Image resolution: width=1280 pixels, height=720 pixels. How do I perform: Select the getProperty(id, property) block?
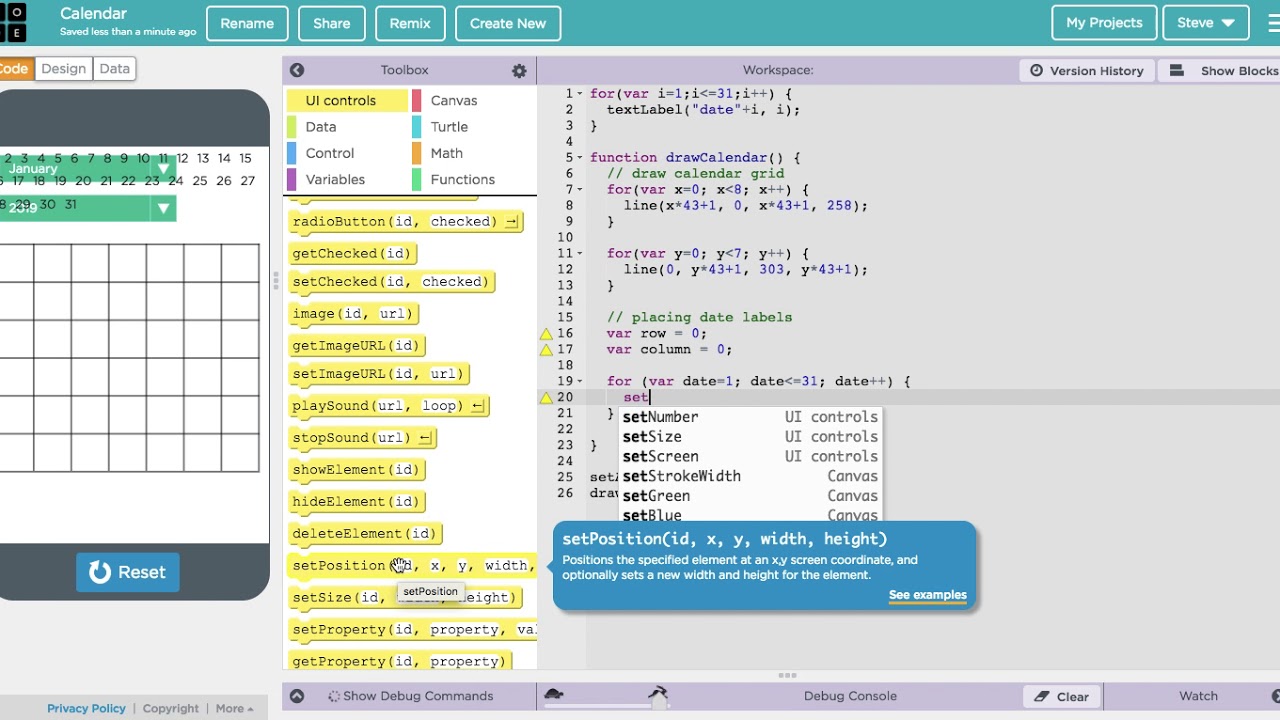[x=399, y=662]
